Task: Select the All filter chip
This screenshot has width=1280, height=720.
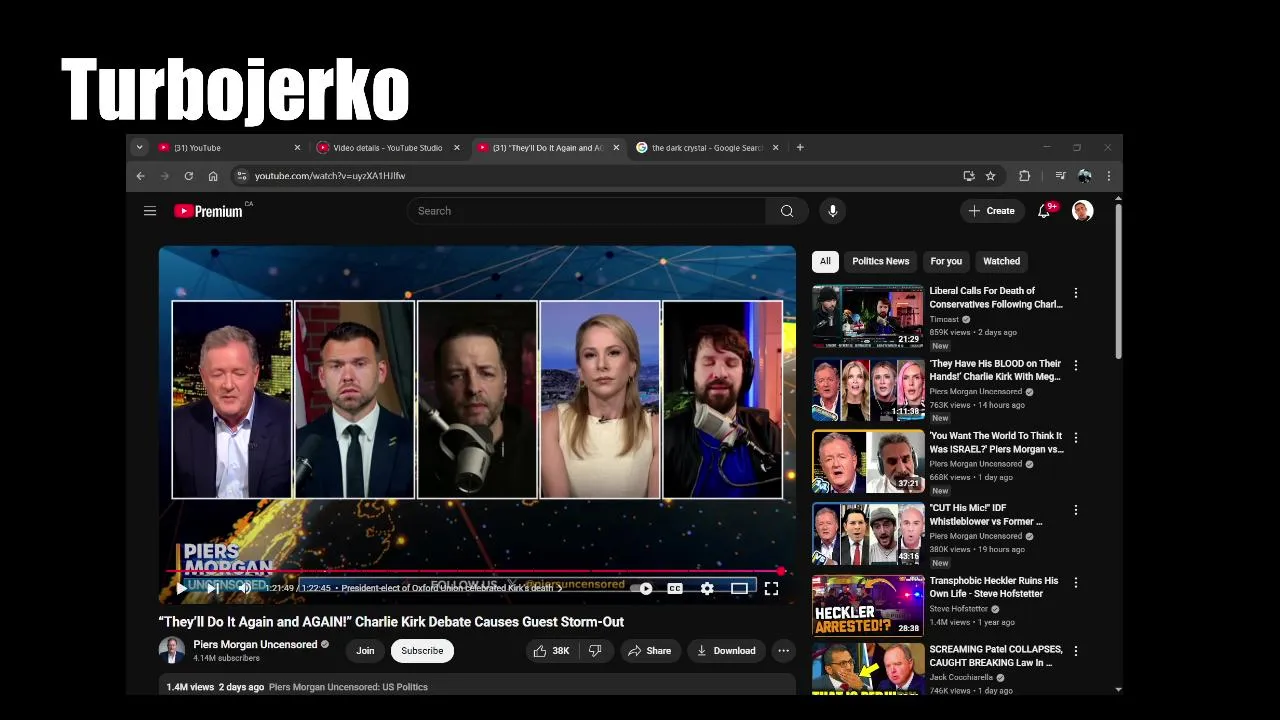Action: coord(825,261)
